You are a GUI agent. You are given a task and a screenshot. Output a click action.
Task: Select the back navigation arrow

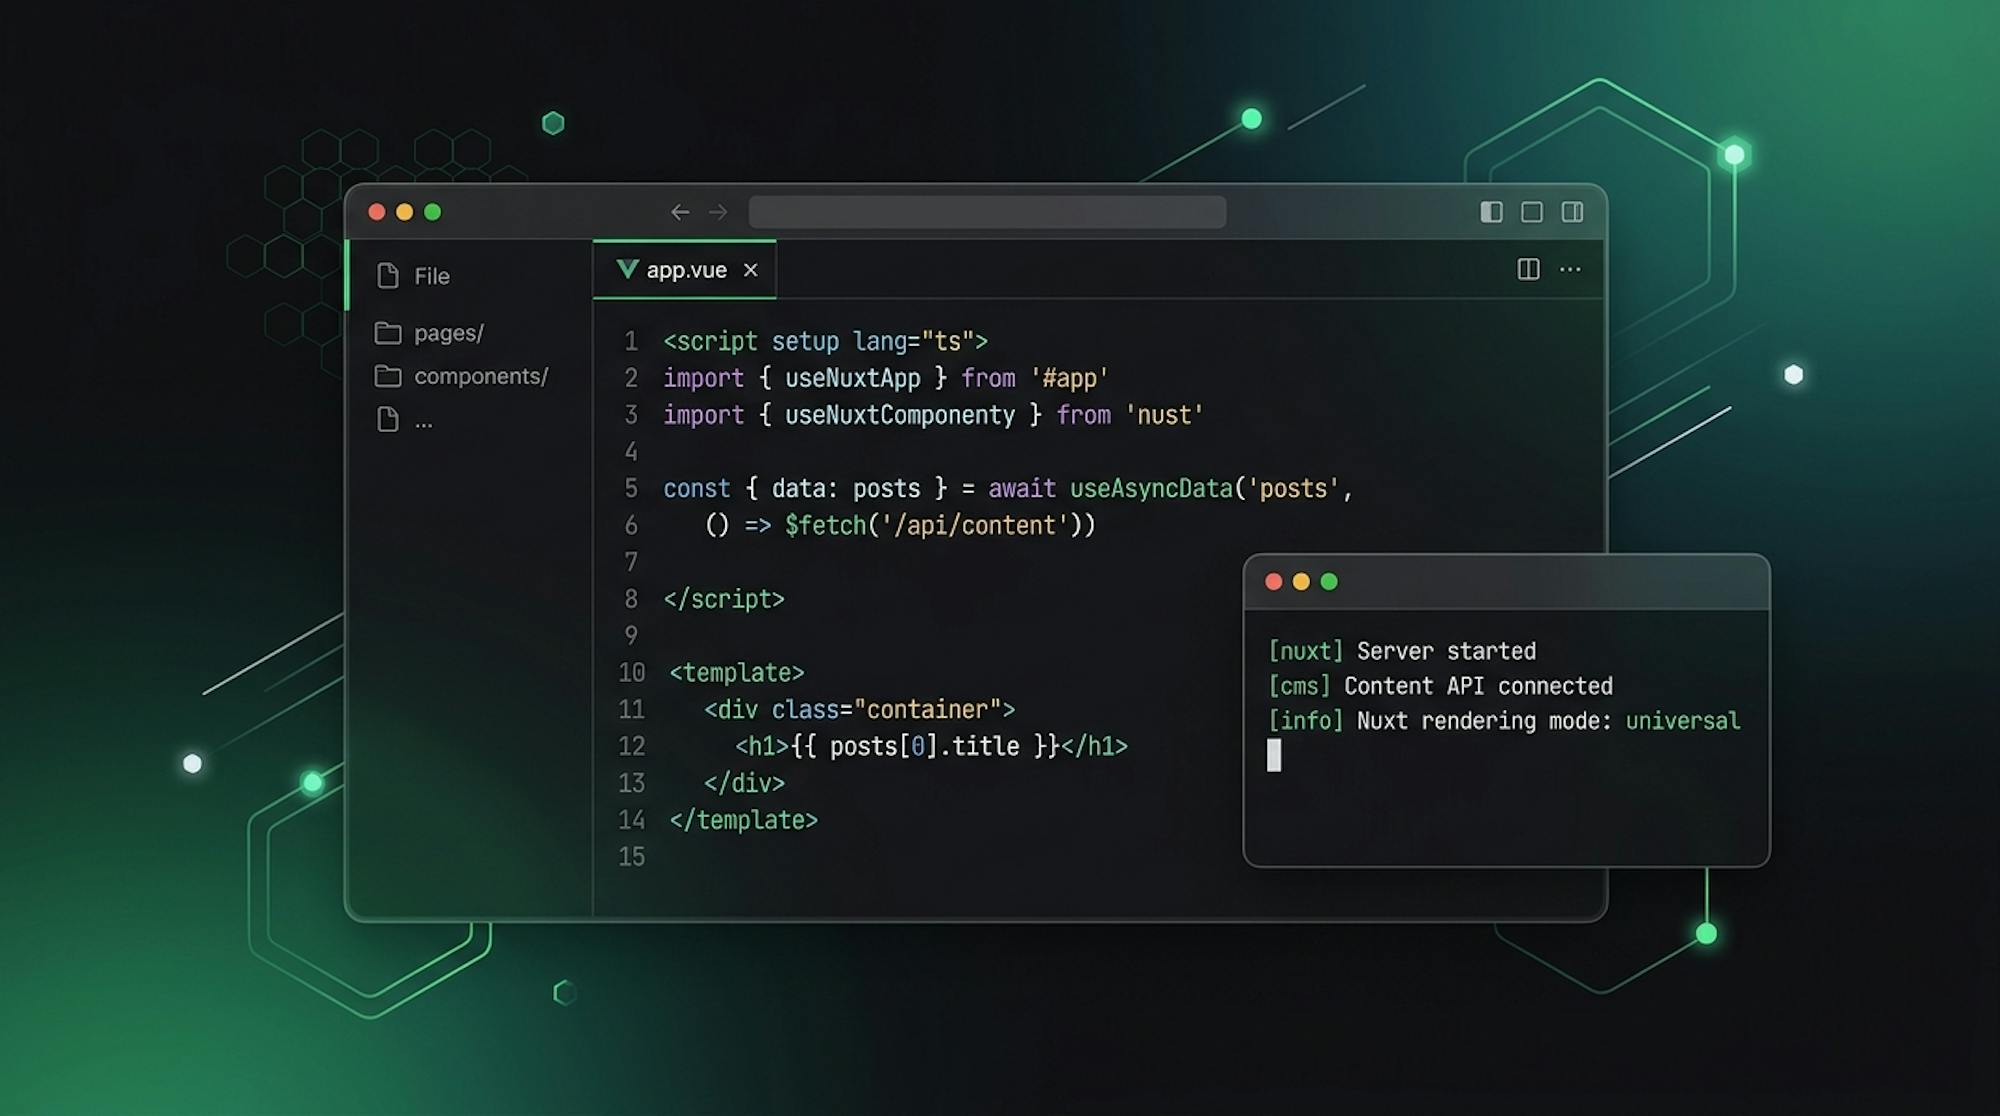tap(681, 212)
